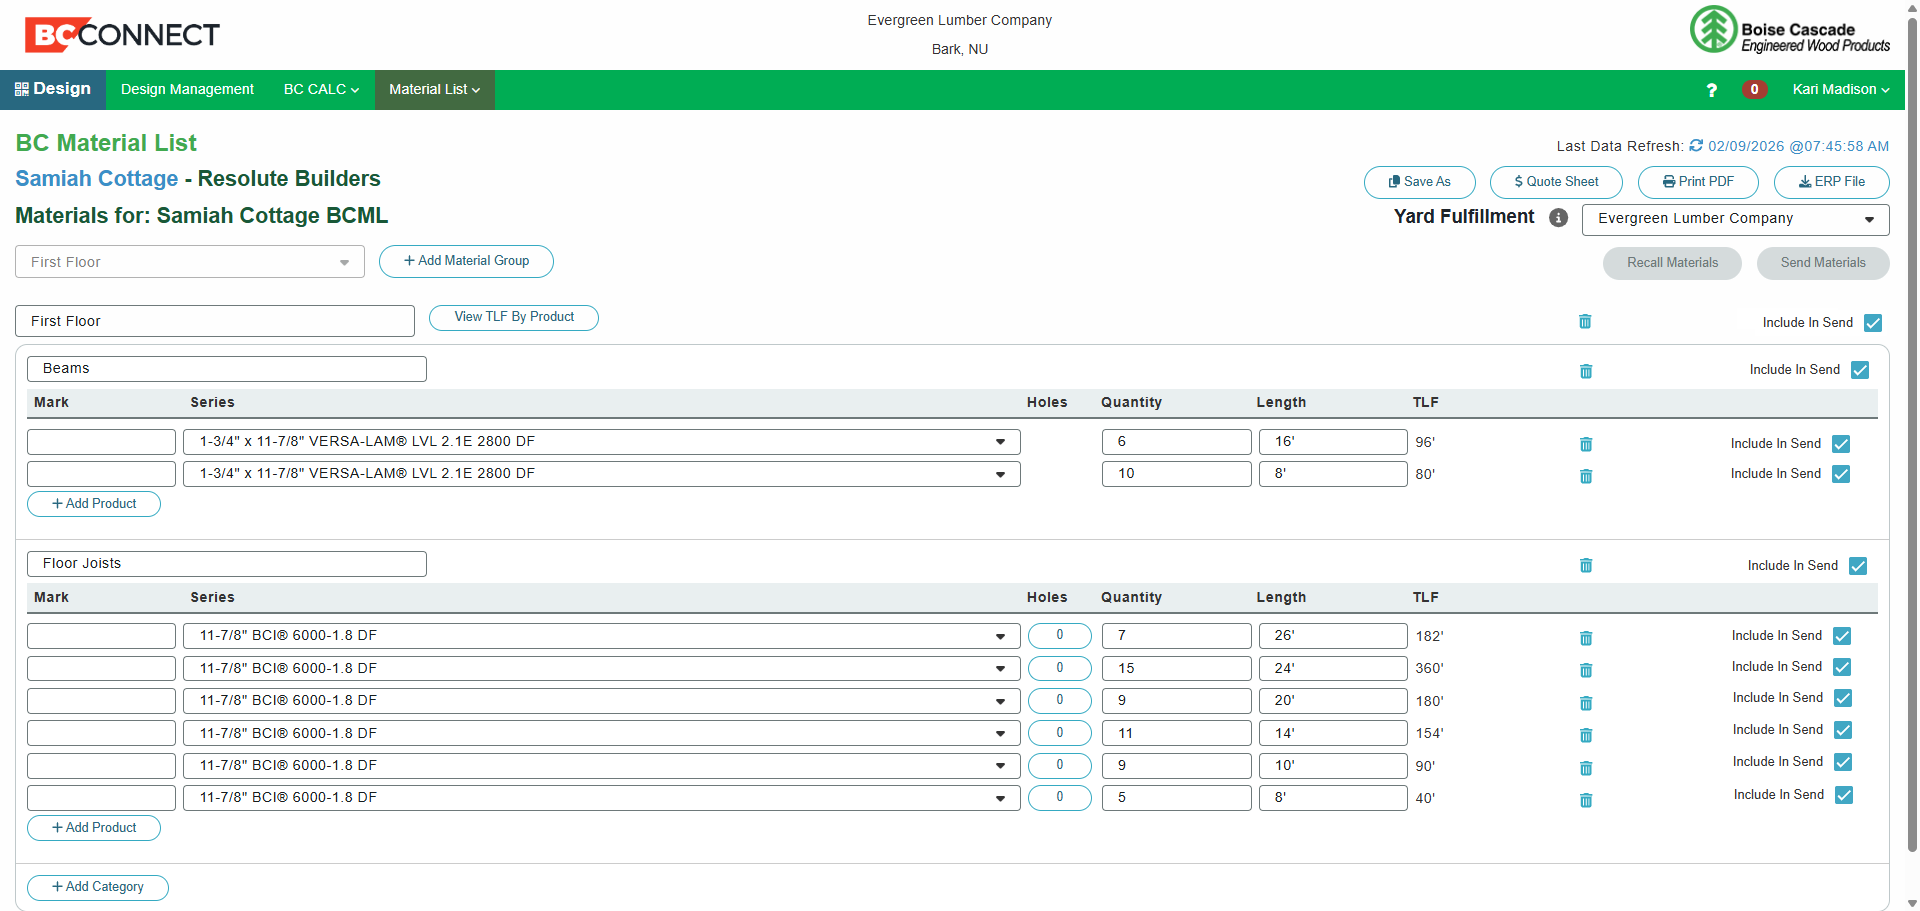
Task: Open the red notification count badge
Action: click(1754, 90)
